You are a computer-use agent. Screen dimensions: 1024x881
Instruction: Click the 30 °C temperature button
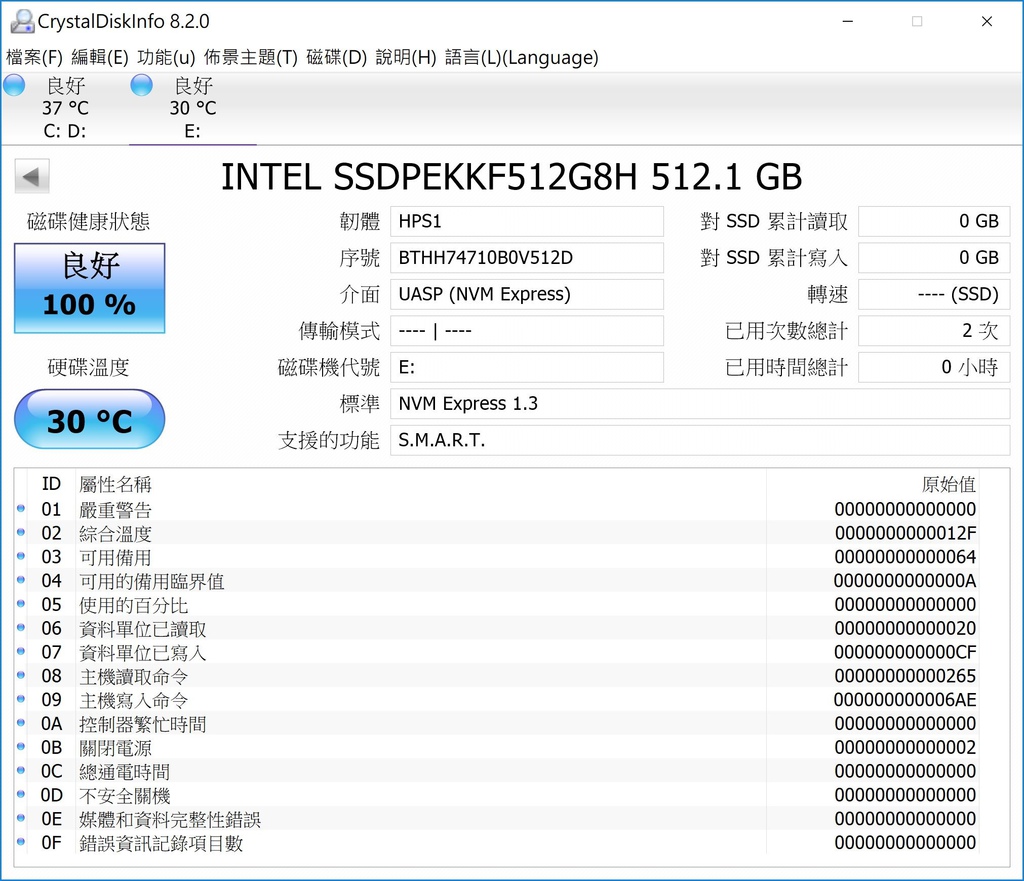[89, 419]
